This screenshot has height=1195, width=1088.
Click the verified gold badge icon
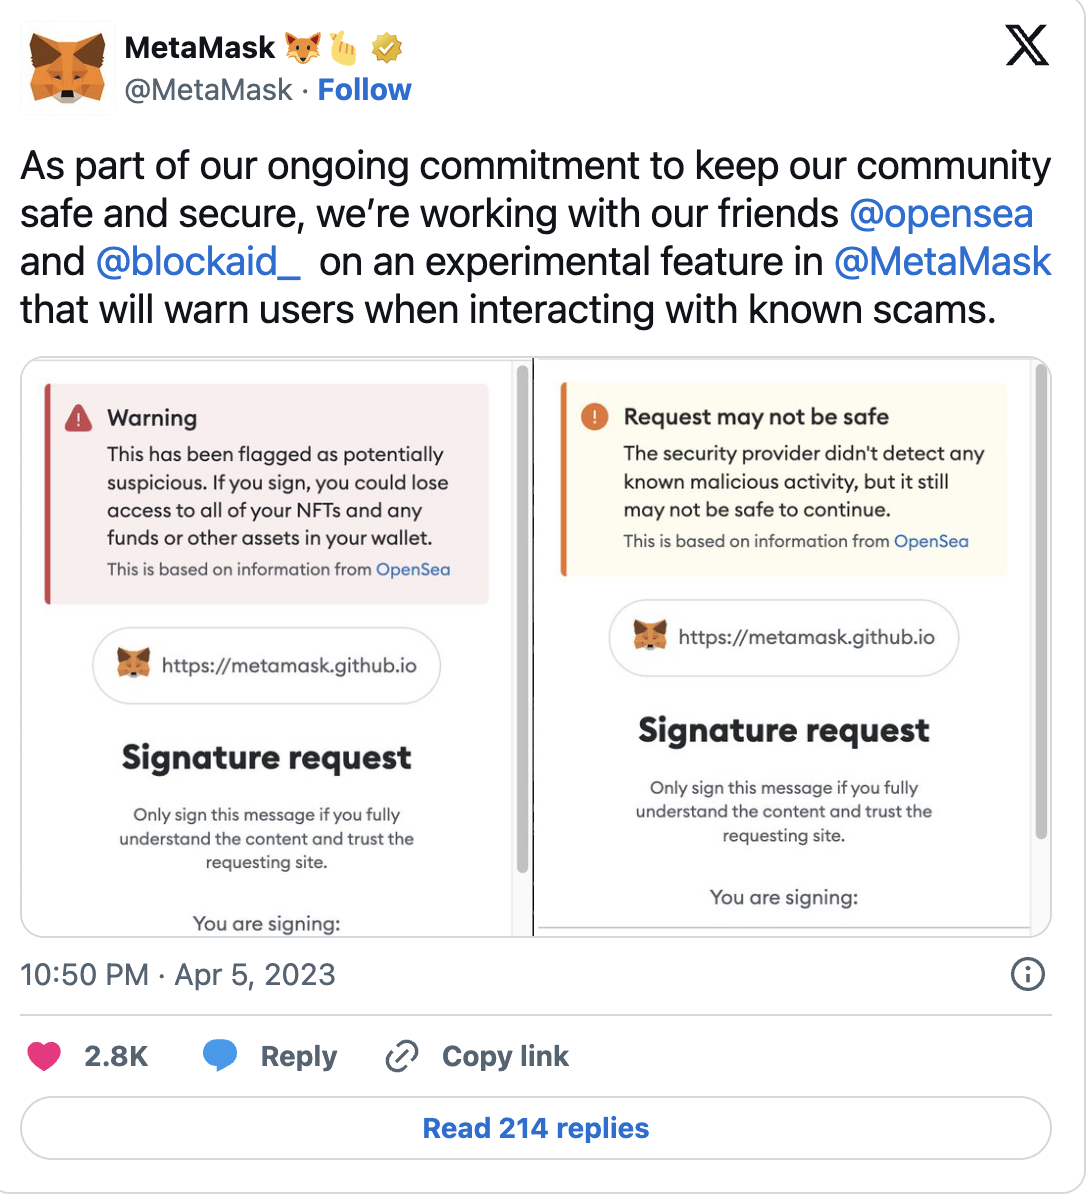387,47
